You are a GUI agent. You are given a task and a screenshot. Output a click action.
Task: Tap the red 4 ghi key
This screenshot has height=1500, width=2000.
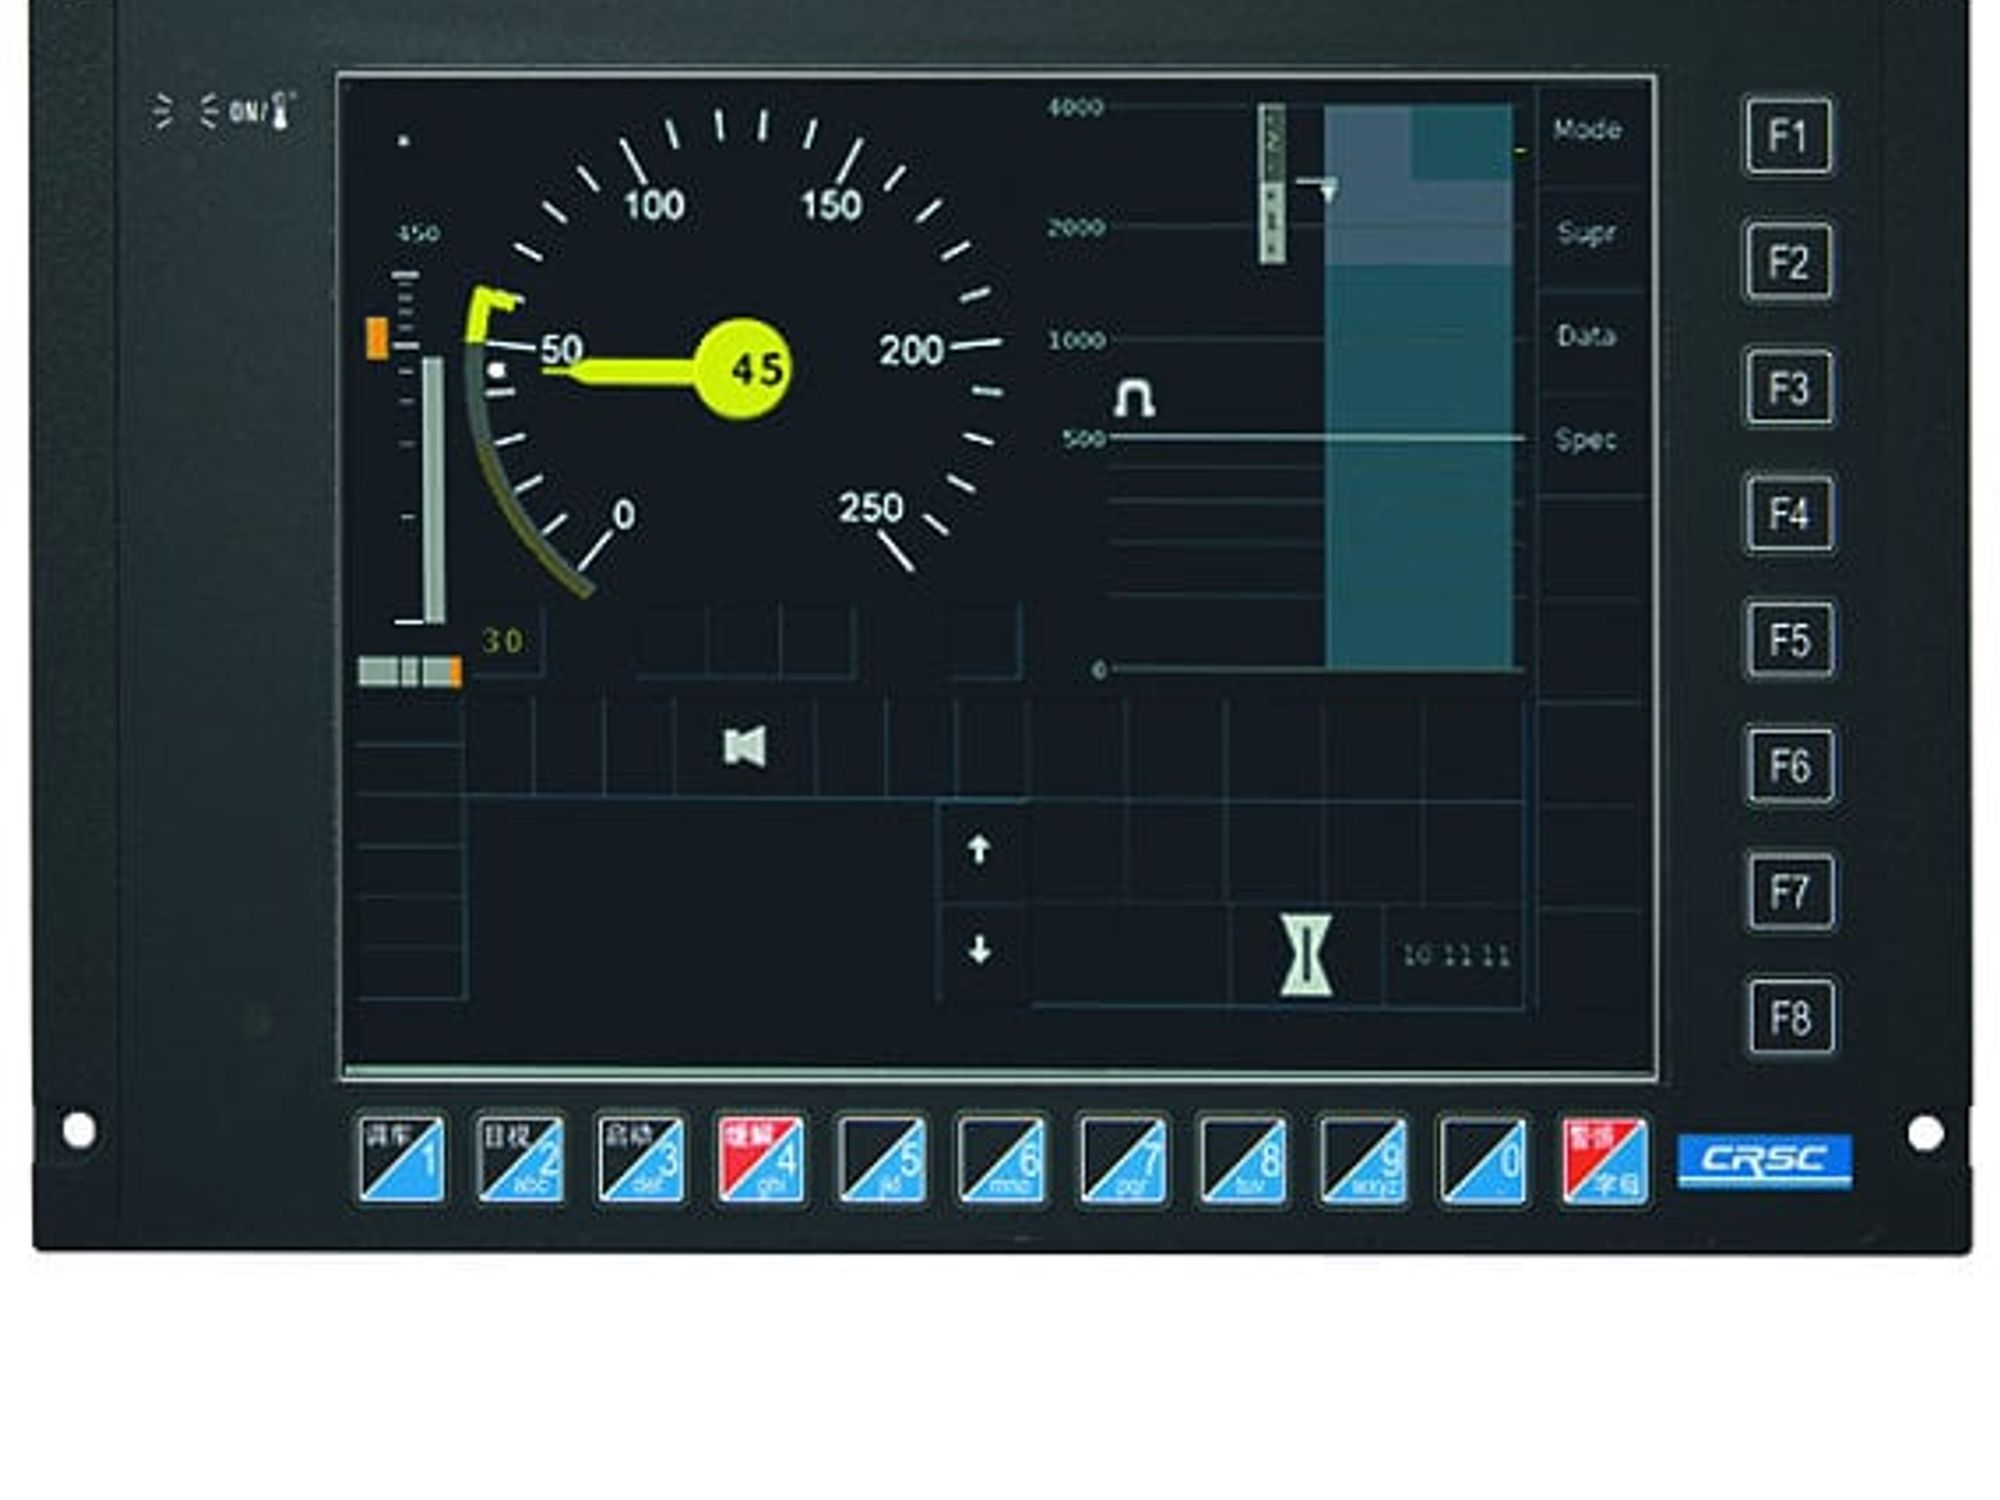pos(761,1160)
